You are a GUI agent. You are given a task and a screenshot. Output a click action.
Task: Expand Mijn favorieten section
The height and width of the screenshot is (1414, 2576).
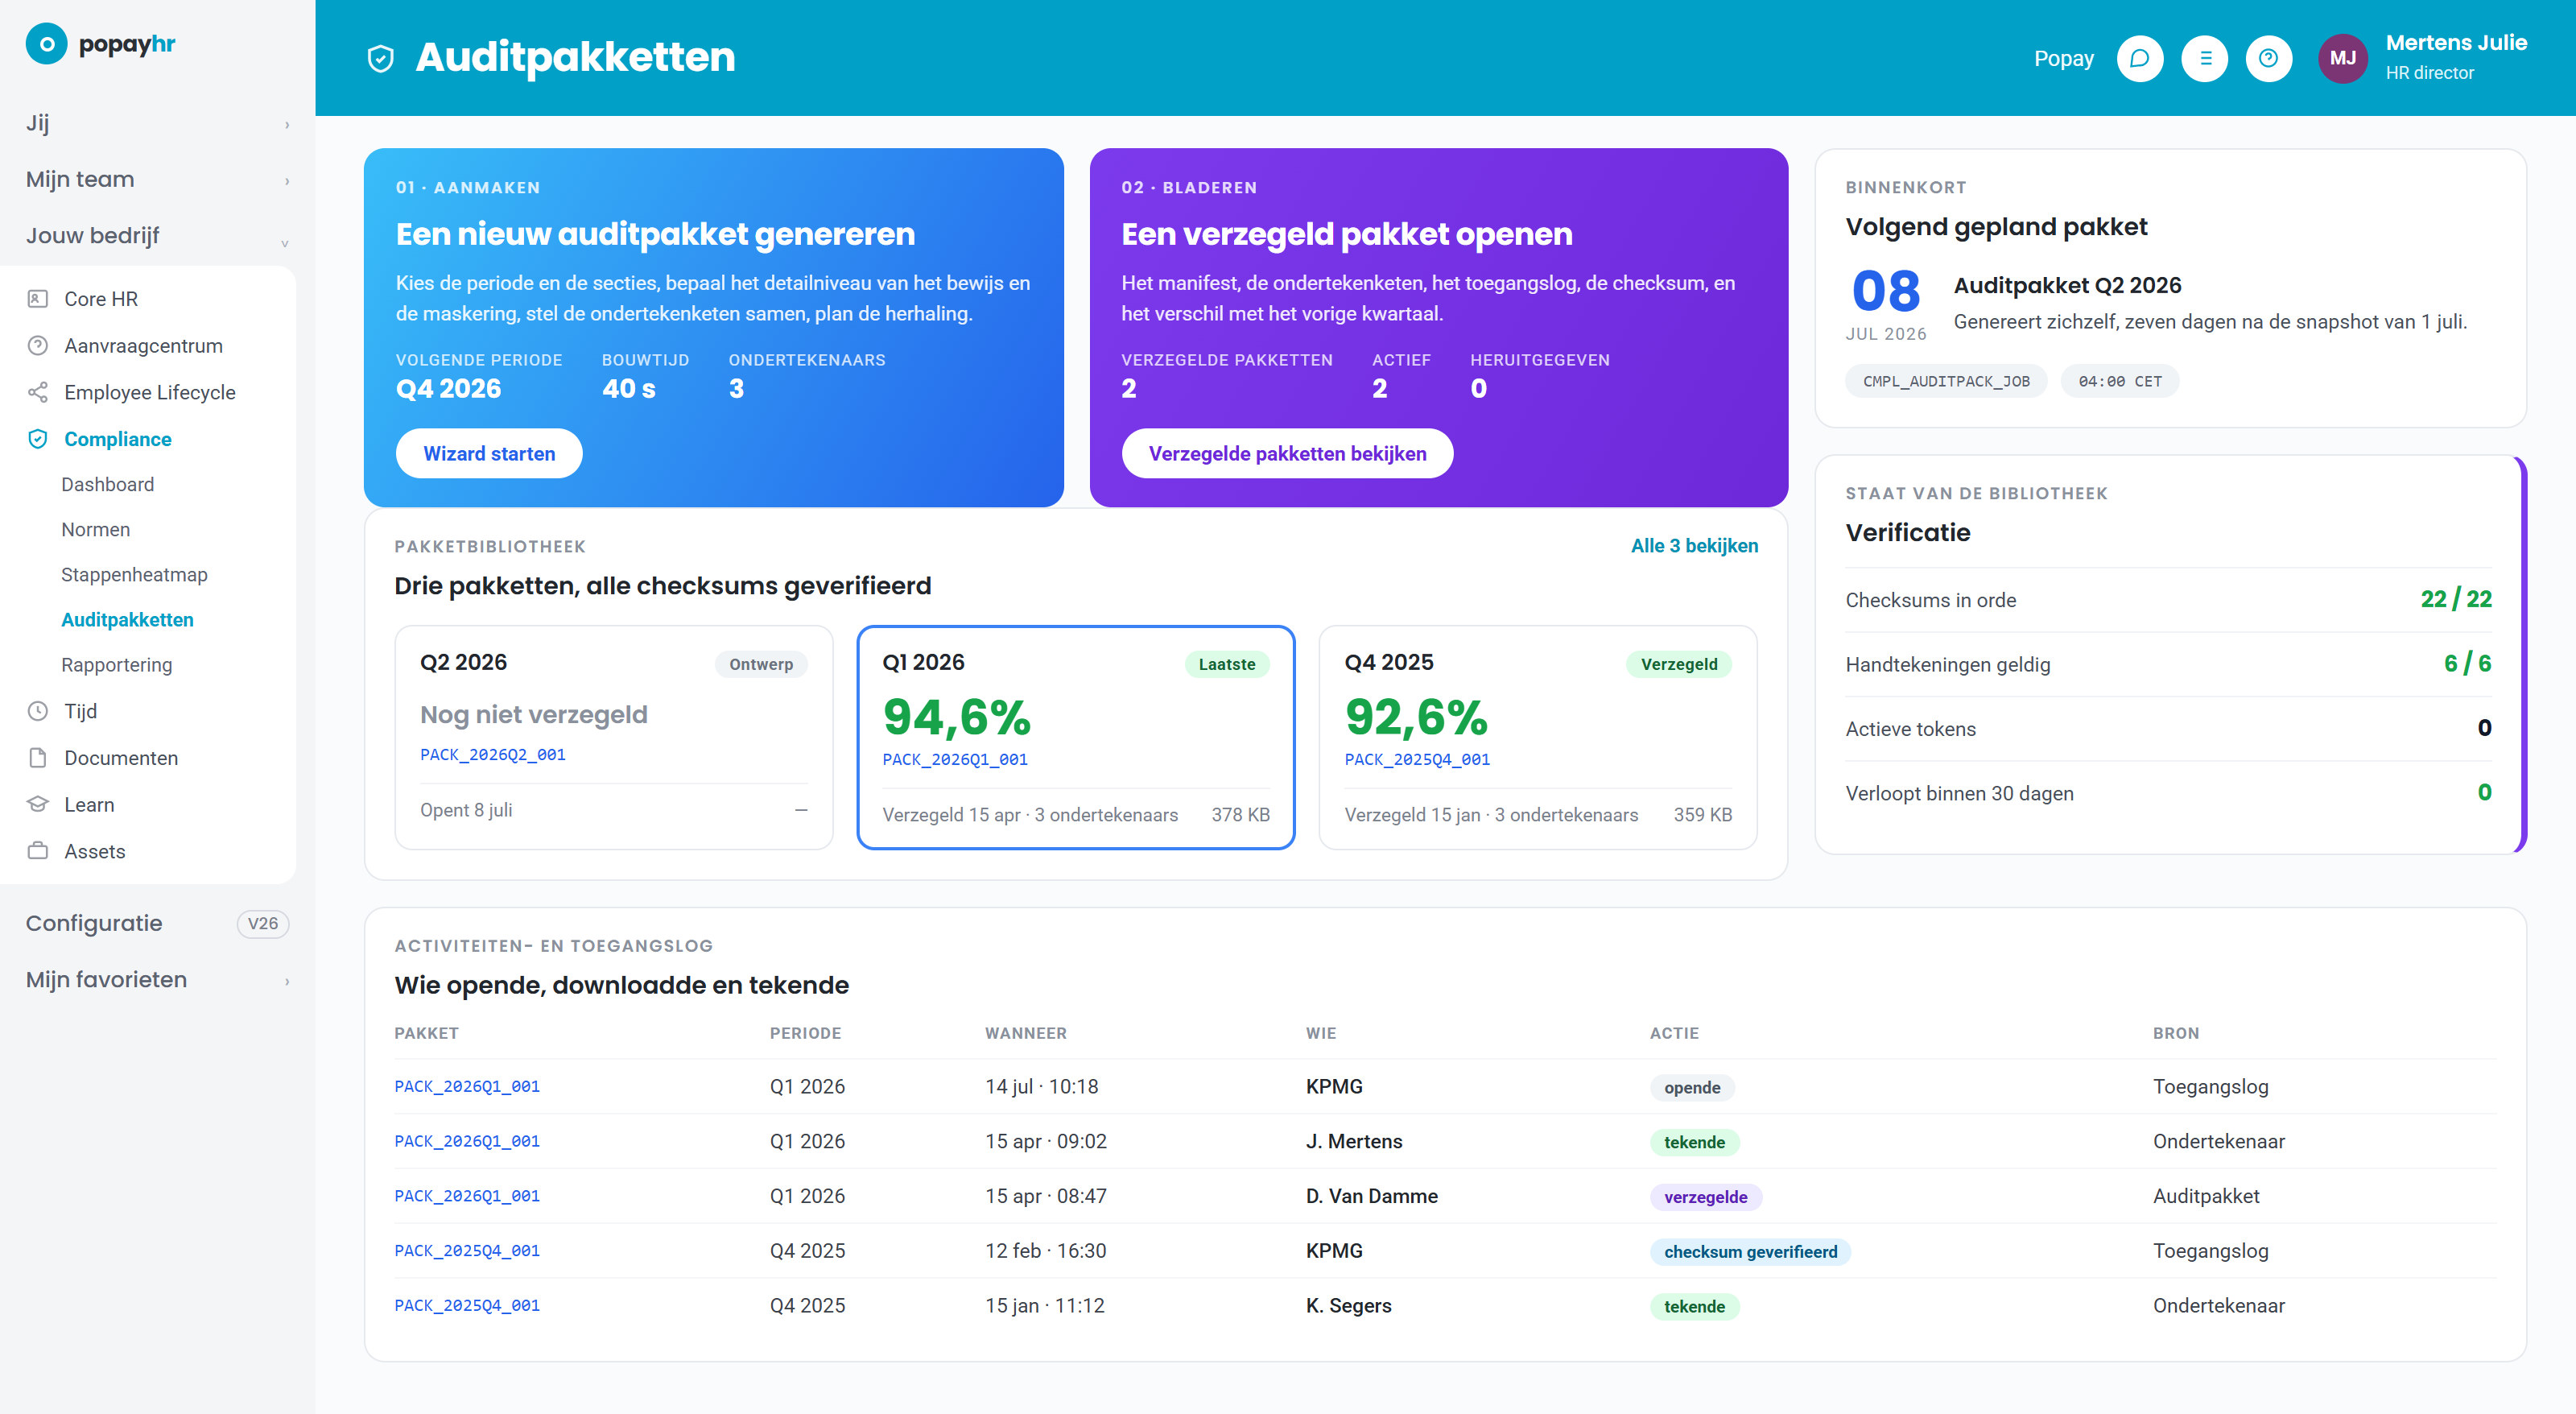(157, 980)
